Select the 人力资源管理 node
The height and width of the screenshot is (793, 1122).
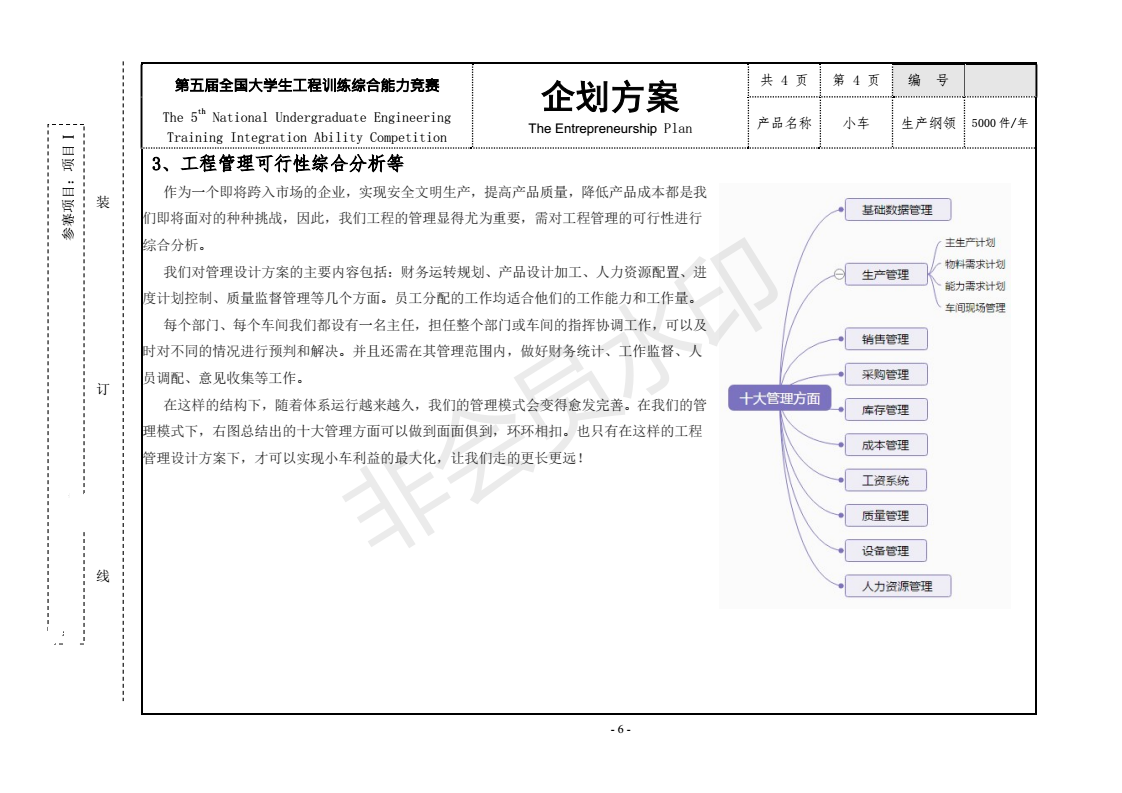click(x=896, y=585)
